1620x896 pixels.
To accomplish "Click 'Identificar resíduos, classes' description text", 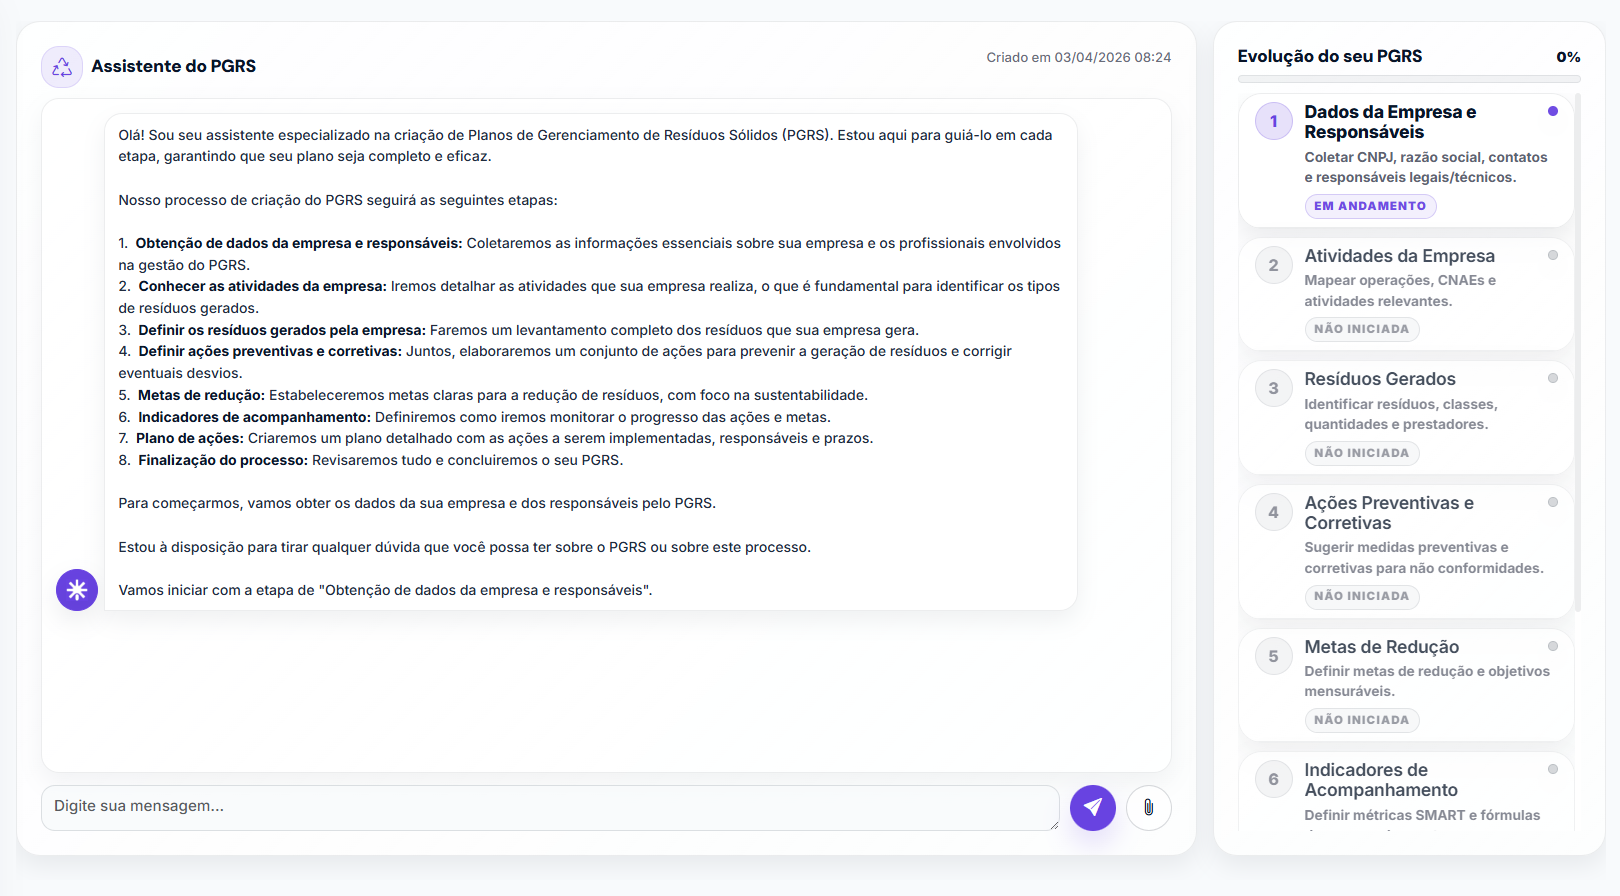I will [x=1400, y=414].
